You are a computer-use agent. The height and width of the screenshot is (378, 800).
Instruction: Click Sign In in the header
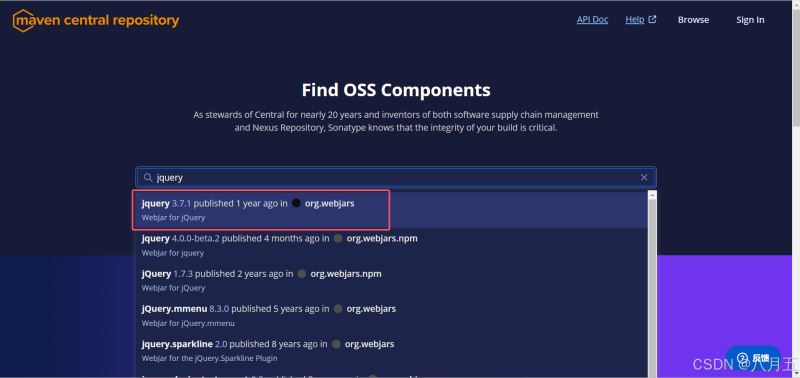coord(750,20)
